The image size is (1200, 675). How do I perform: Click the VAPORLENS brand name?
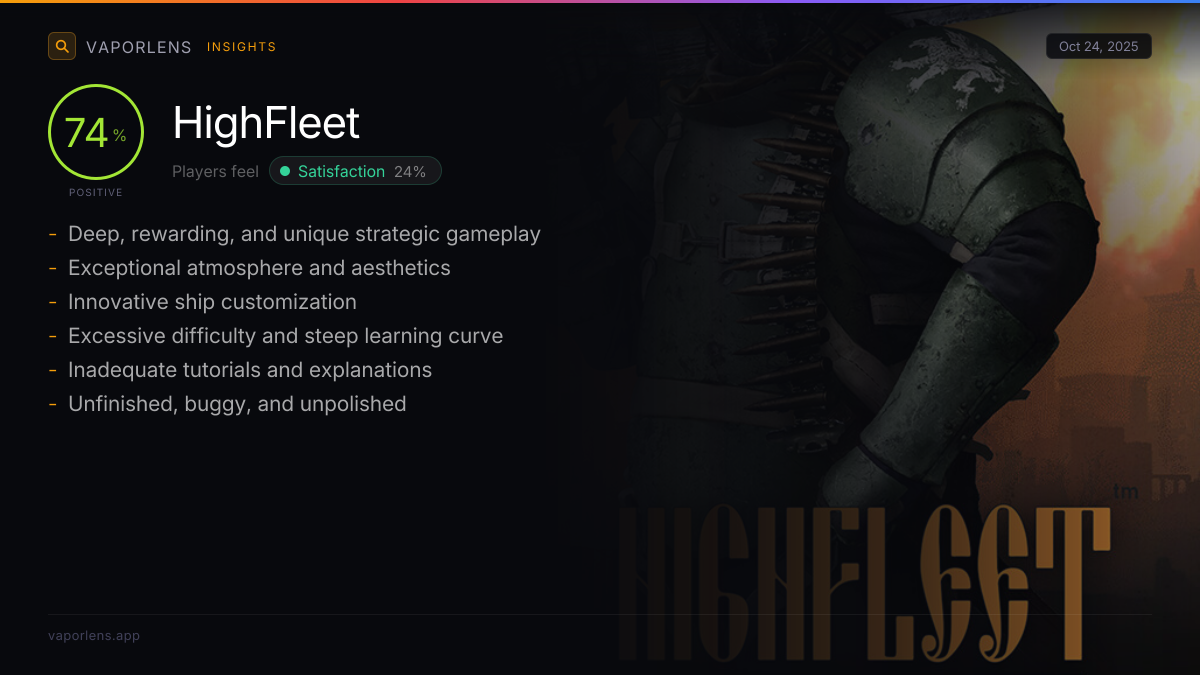coord(139,47)
